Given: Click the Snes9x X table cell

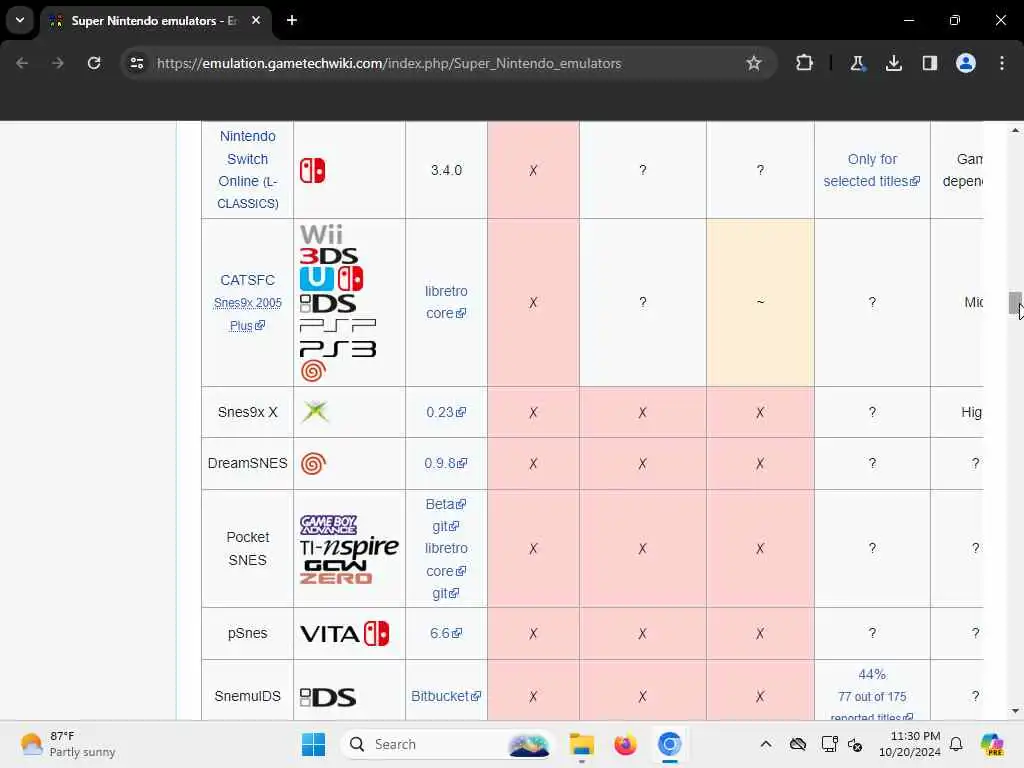Looking at the screenshot, I should tap(248, 412).
